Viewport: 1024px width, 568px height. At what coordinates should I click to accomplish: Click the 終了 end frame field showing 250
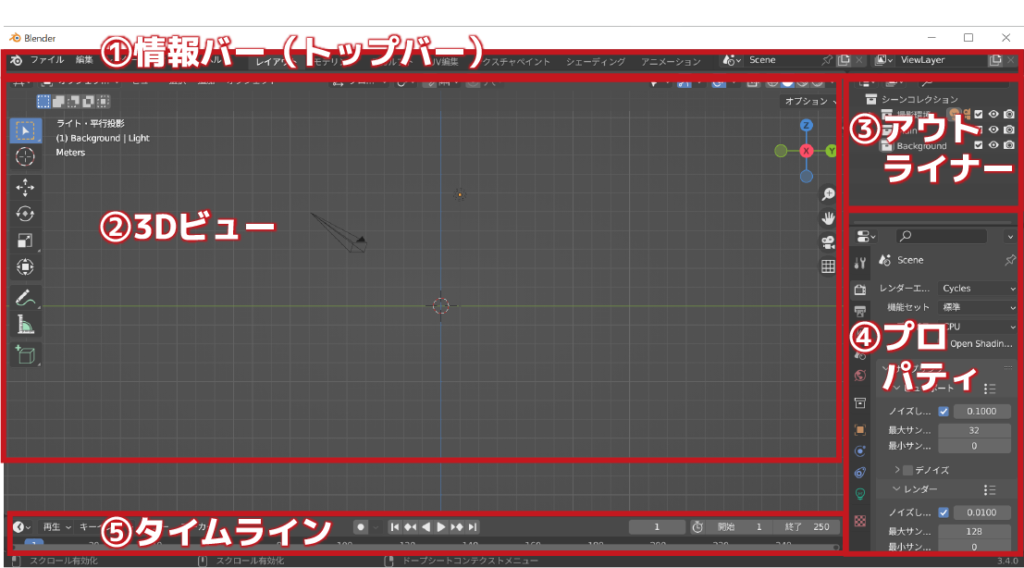point(806,527)
